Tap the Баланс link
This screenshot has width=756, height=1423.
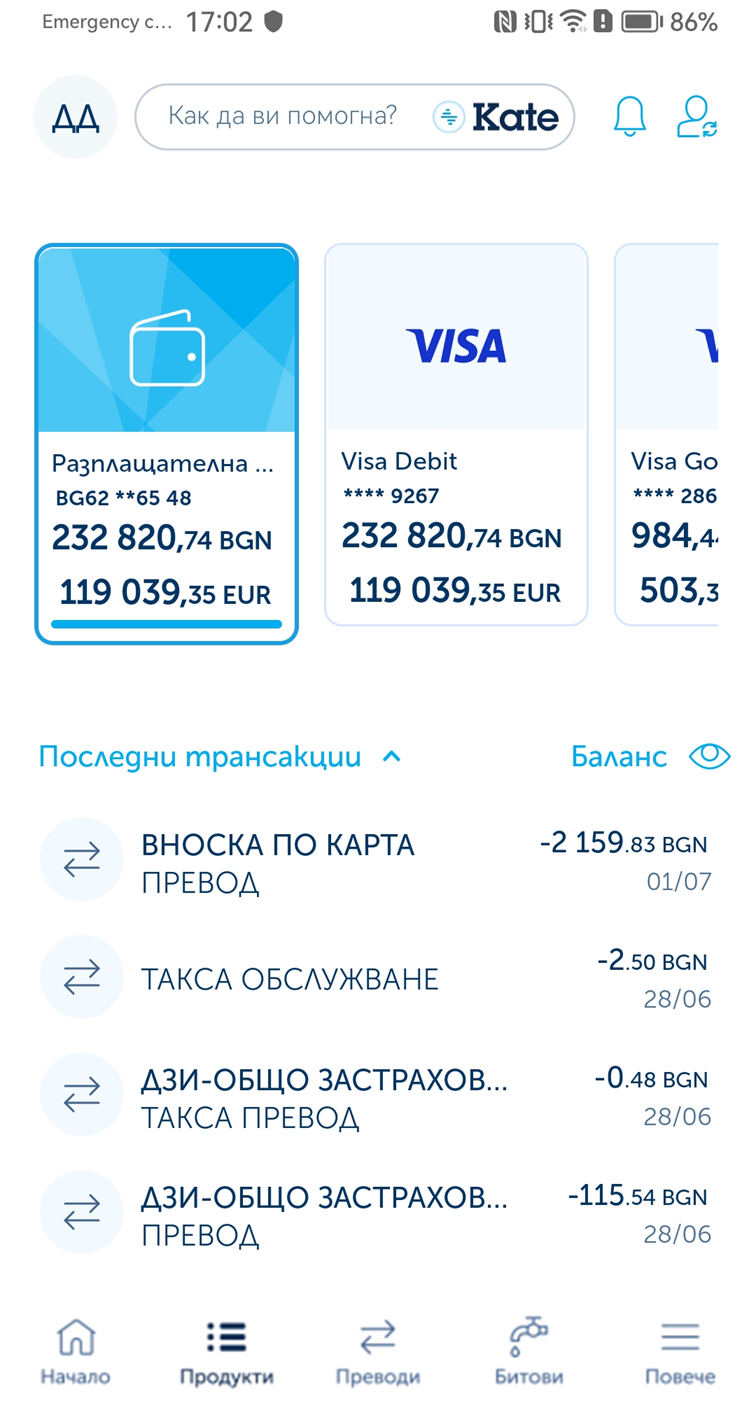[x=619, y=757]
